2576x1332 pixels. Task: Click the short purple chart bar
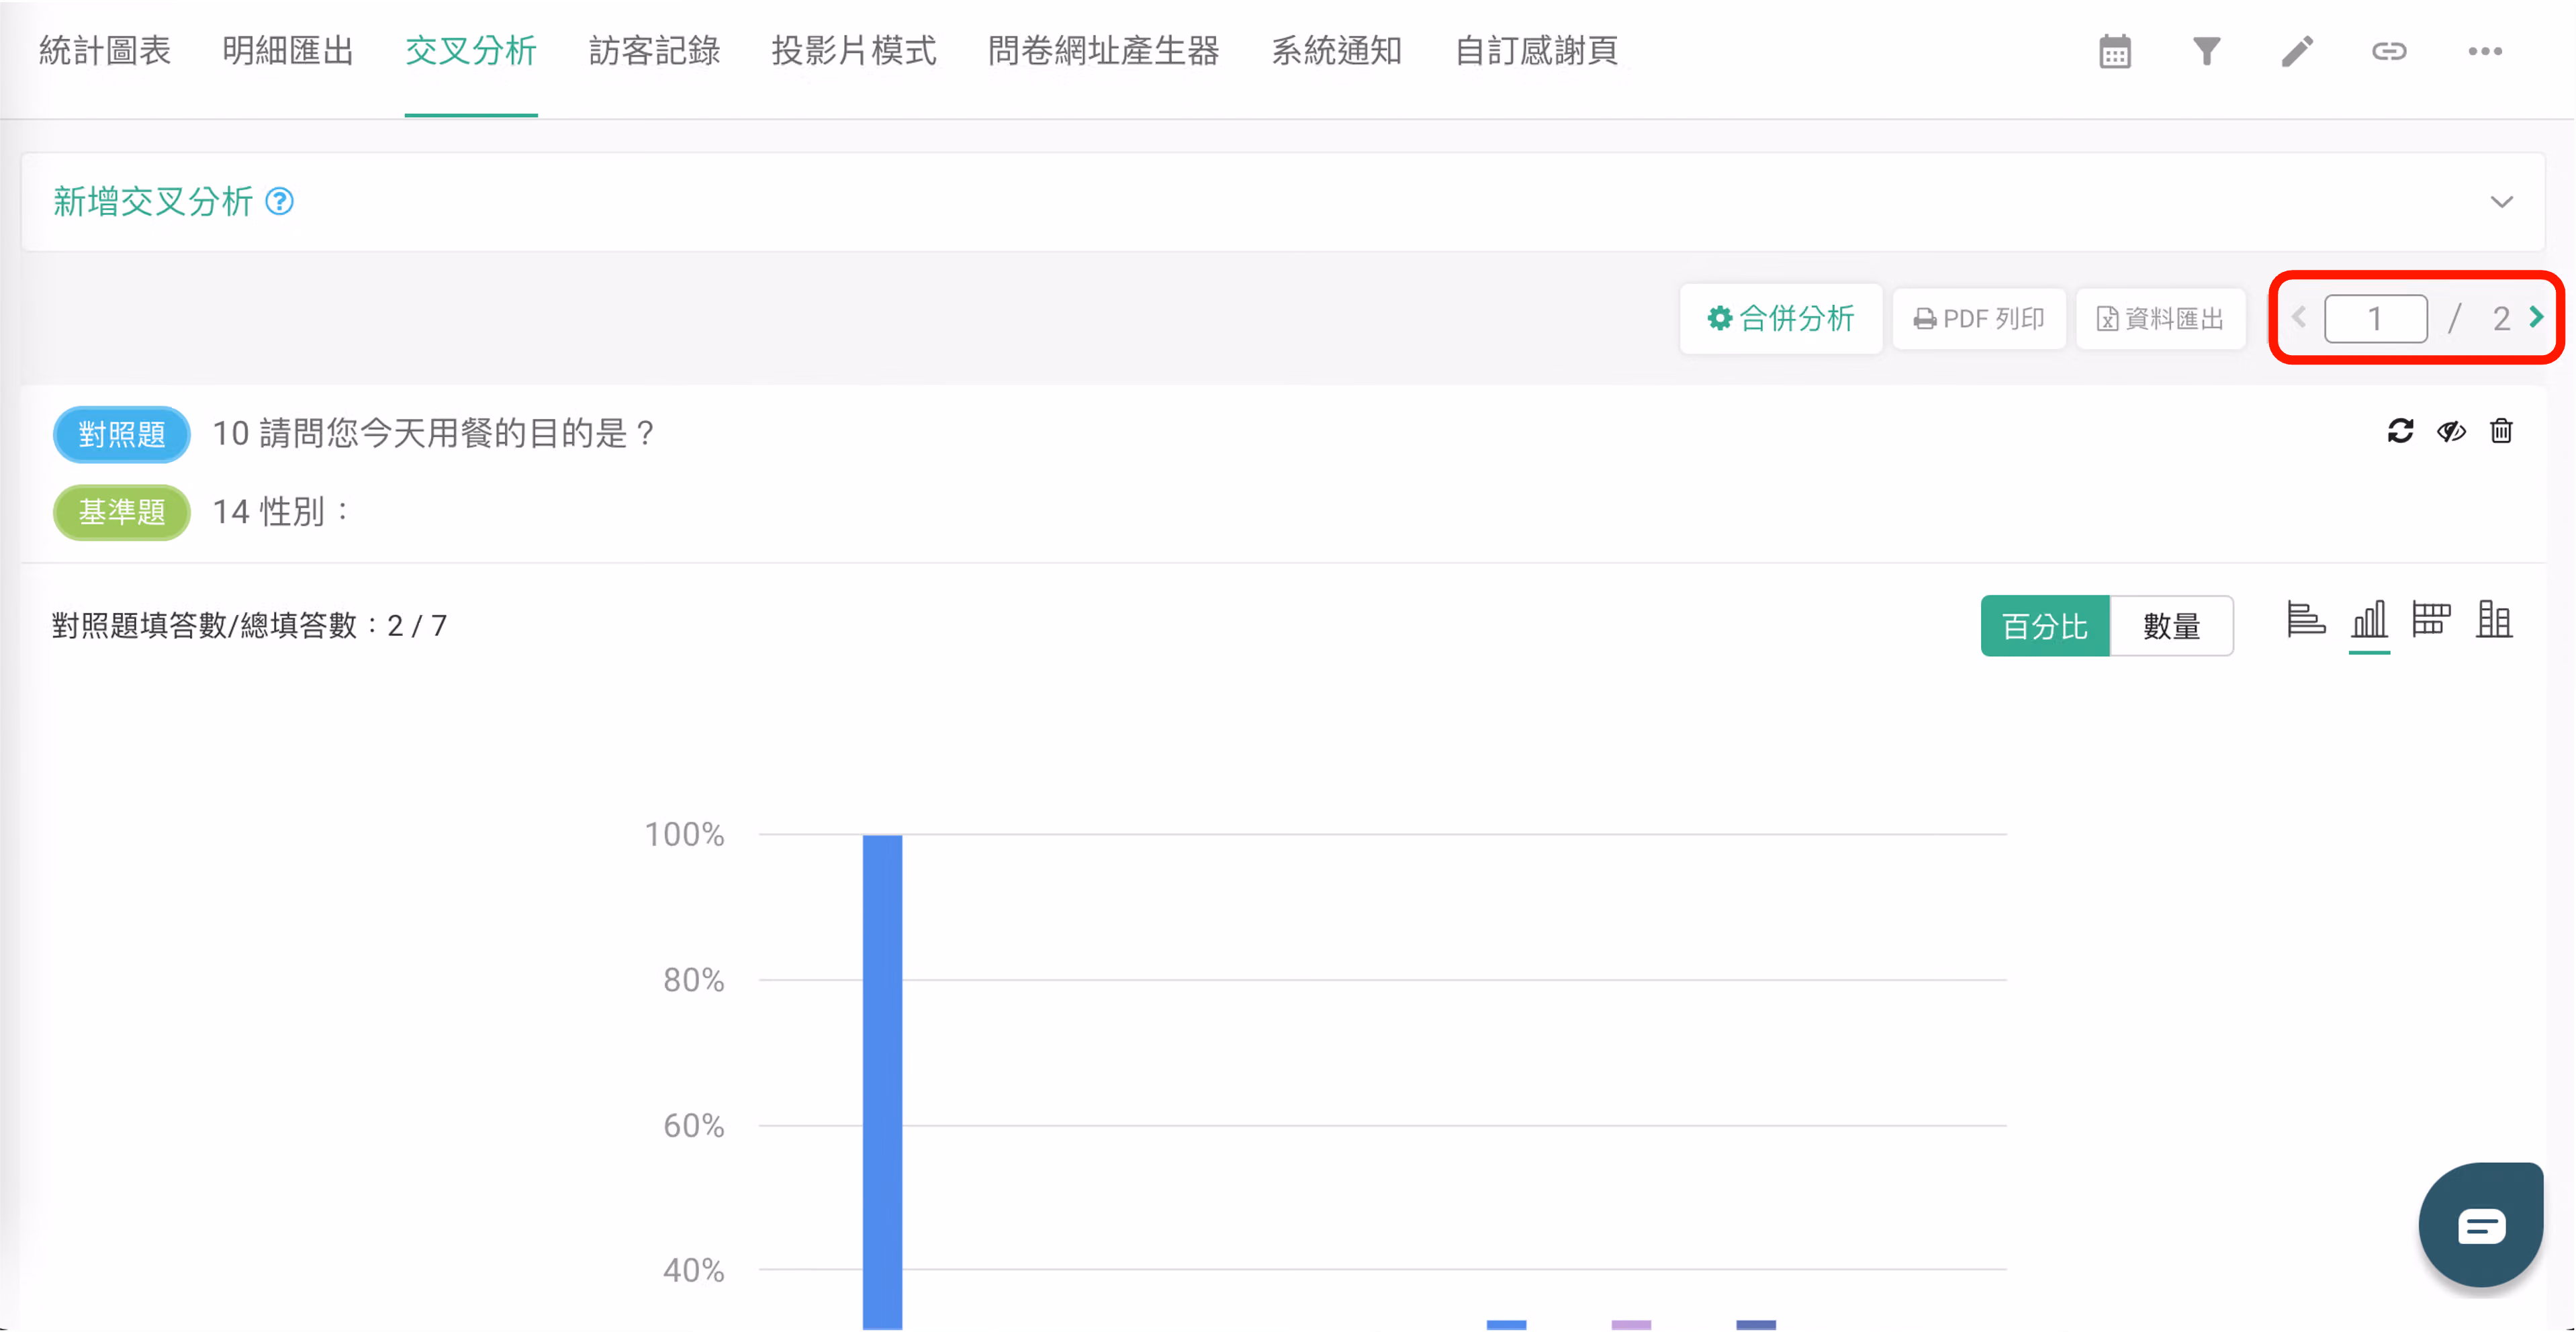[x=1631, y=1325]
